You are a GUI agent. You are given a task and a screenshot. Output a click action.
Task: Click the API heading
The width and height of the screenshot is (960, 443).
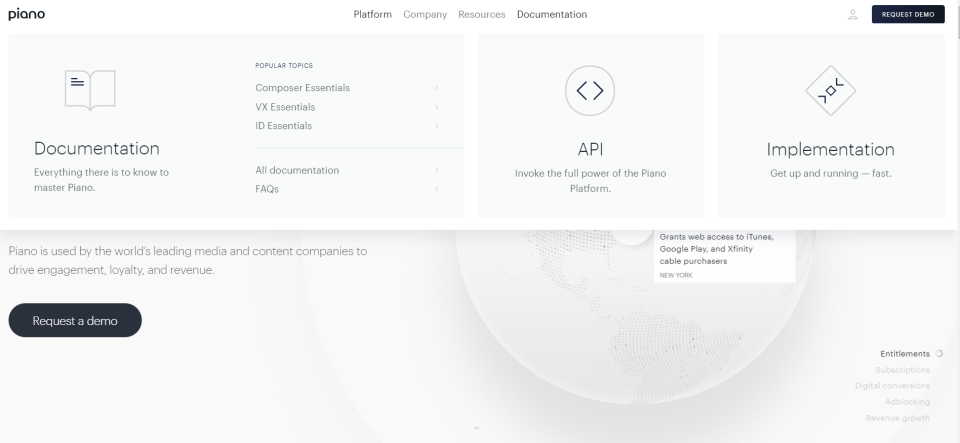[x=590, y=150]
